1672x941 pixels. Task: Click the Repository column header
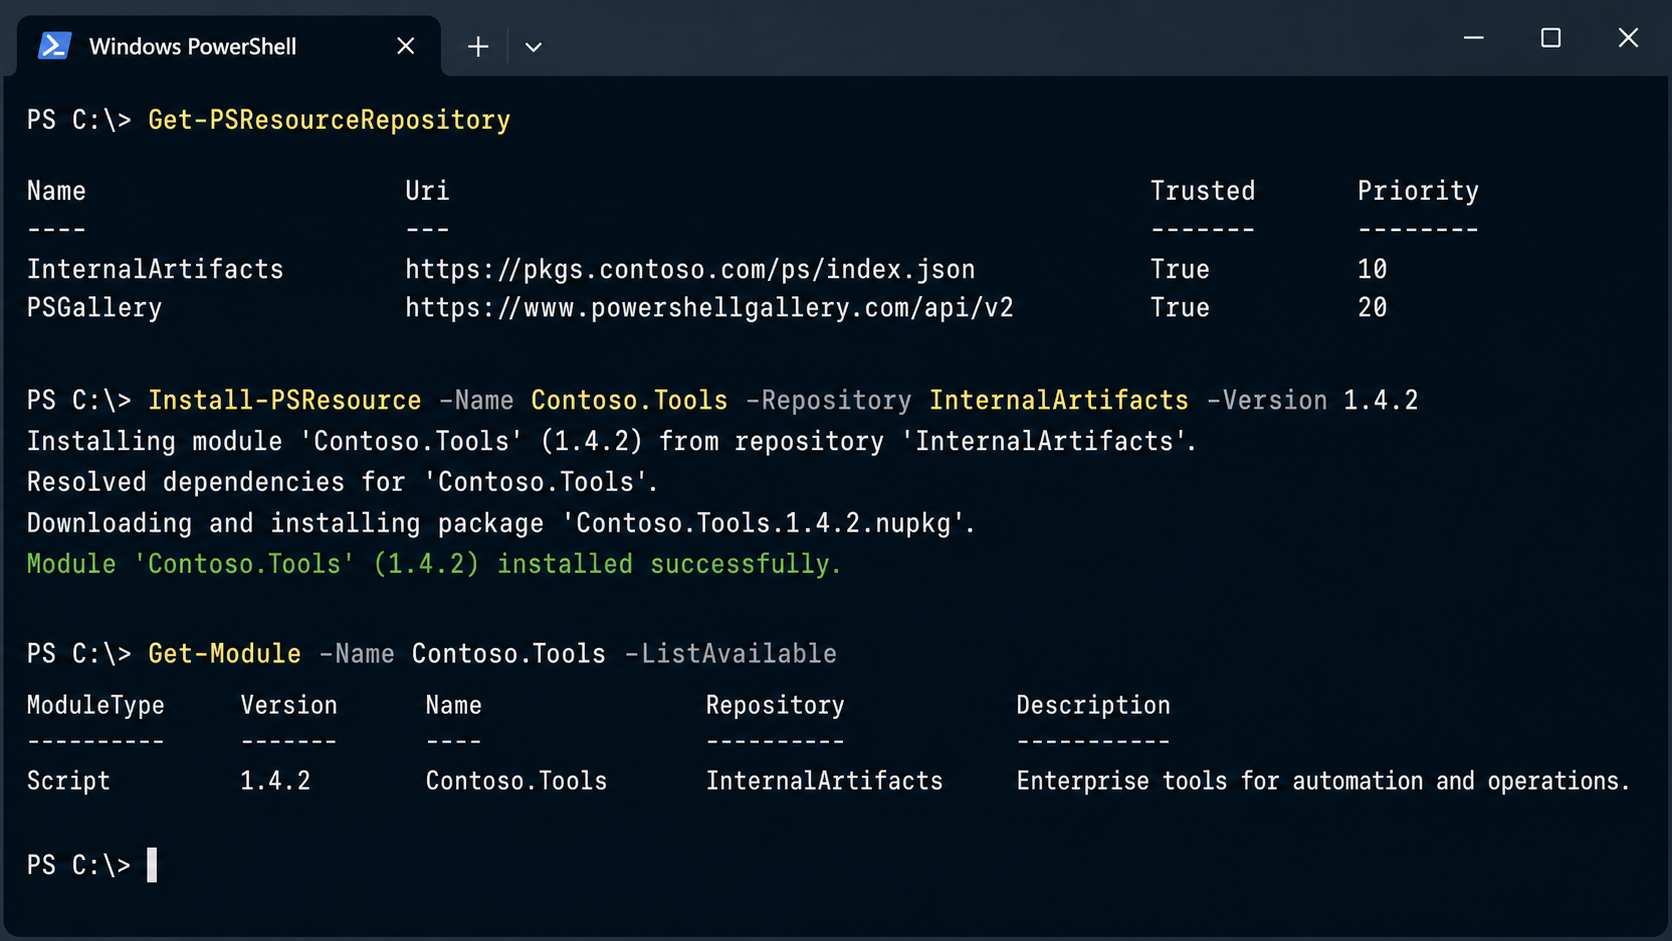tap(775, 706)
